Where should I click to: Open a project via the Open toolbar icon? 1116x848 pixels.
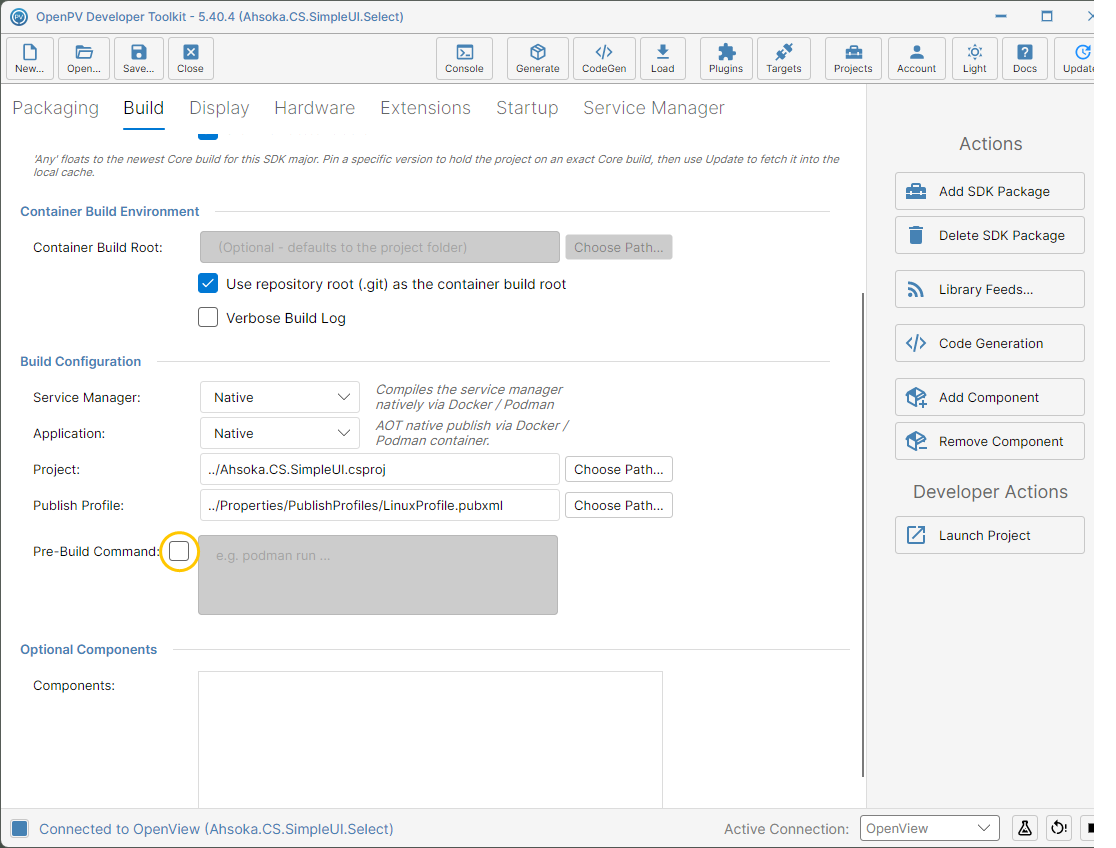tap(84, 58)
